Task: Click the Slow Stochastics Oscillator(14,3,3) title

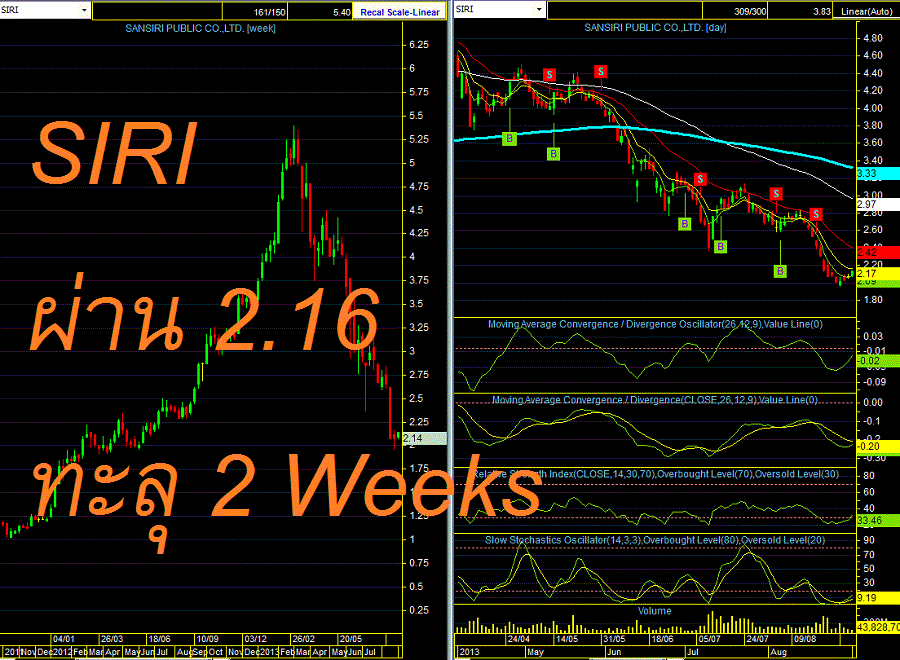Action: tap(655, 540)
